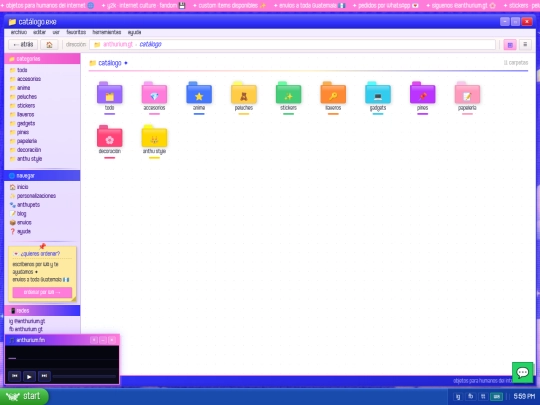Click the 'catálogo' heading in main pane

click(x=110, y=63)
